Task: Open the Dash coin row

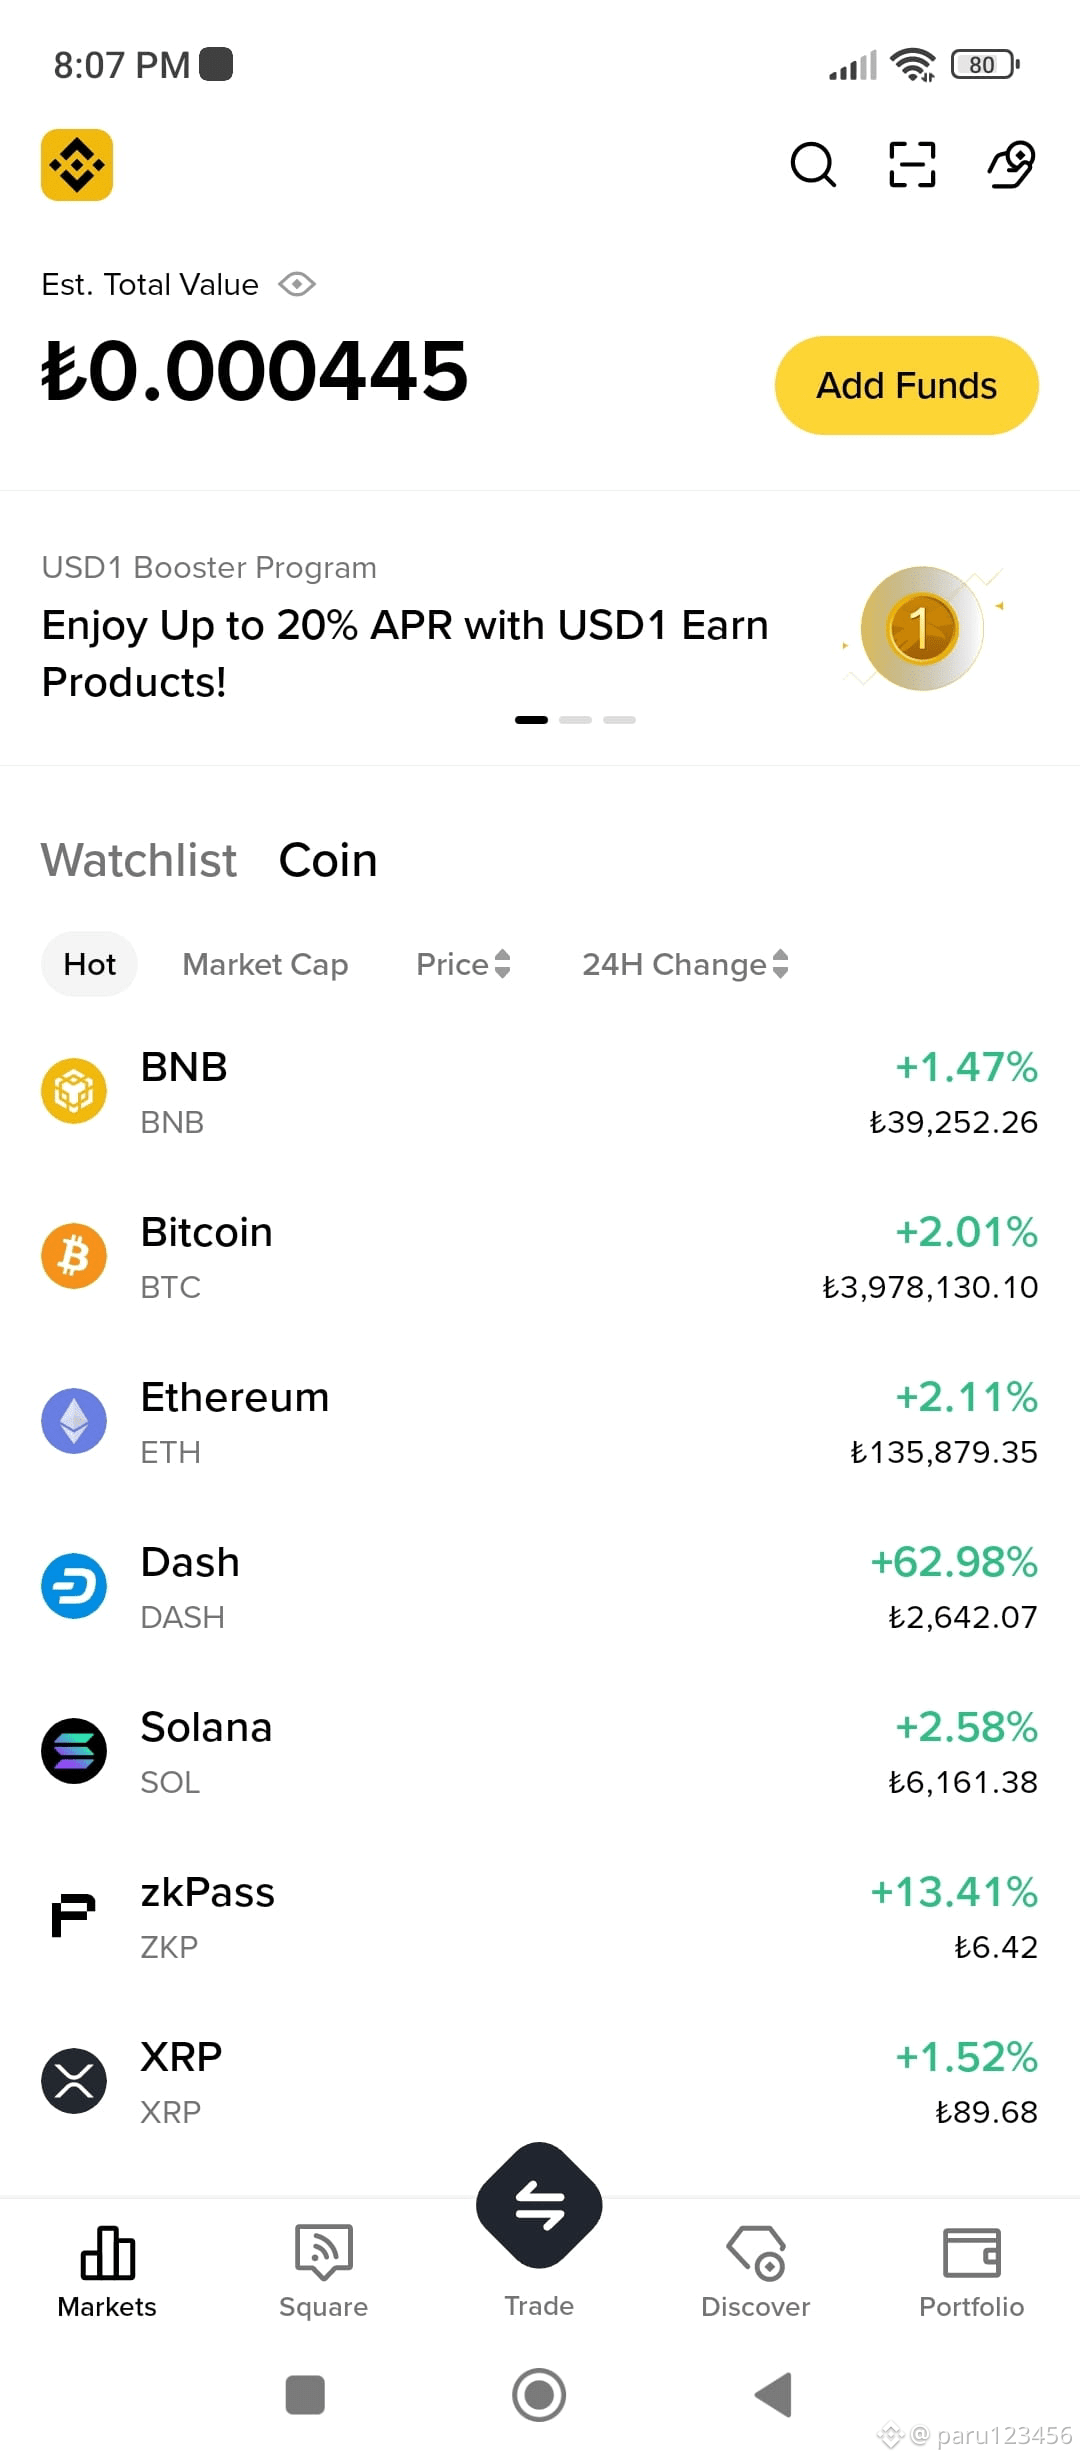Action: pyautogui.click(x=540, y=1587)
